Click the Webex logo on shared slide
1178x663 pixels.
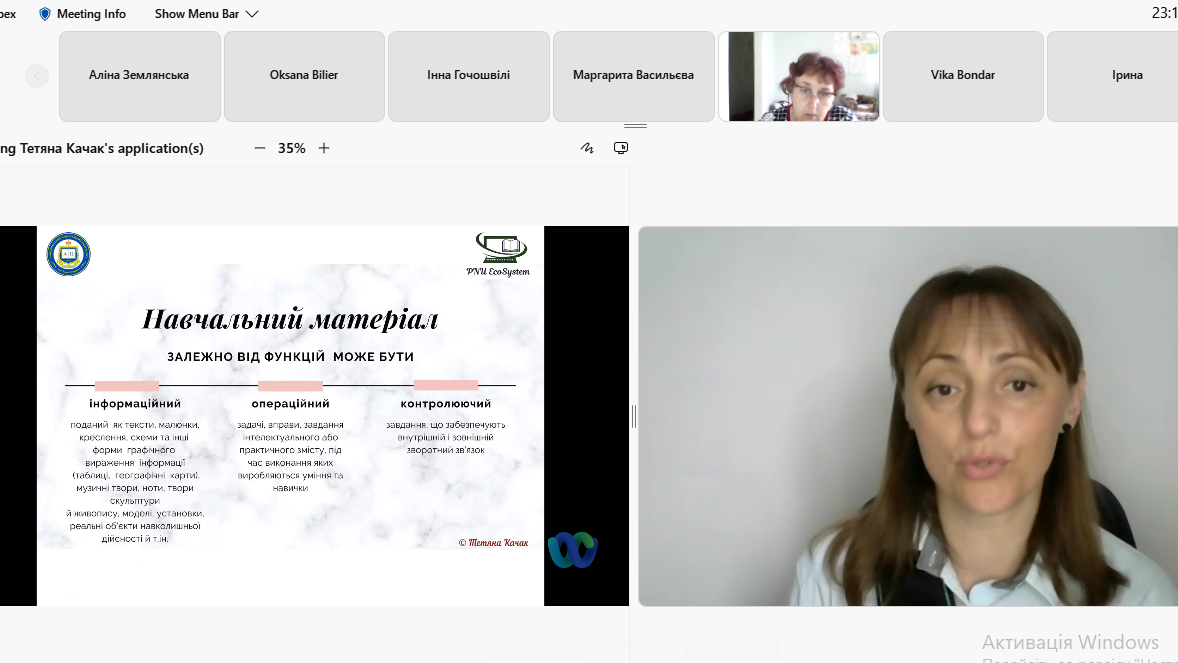tap(572, 550)
